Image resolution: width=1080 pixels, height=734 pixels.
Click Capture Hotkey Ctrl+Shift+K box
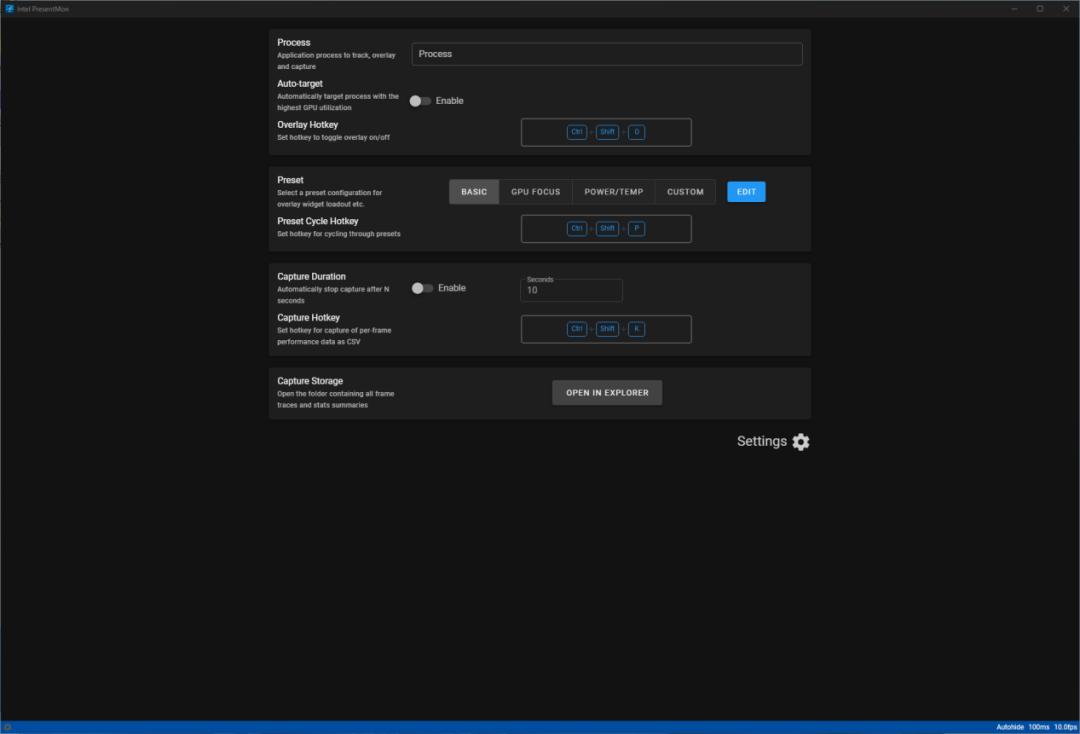(606, 329)
